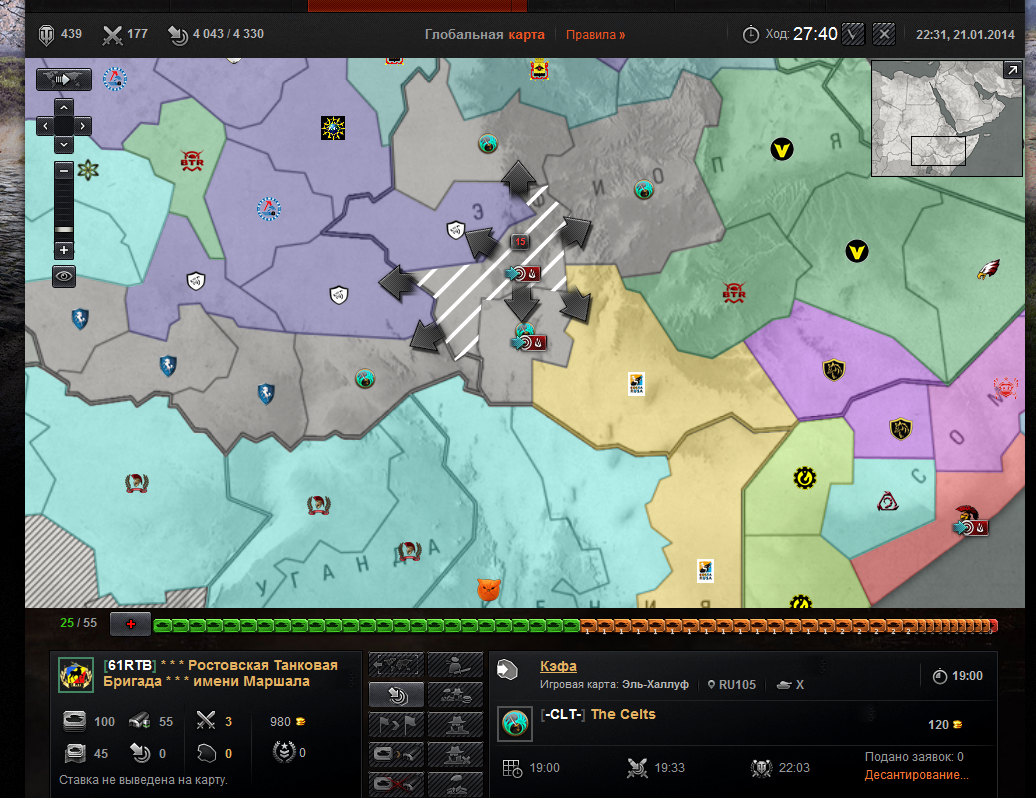The height and width of the screenshot is (798, 1036).
Task: Click the turn timer clock icon
Action: (751, 34)
